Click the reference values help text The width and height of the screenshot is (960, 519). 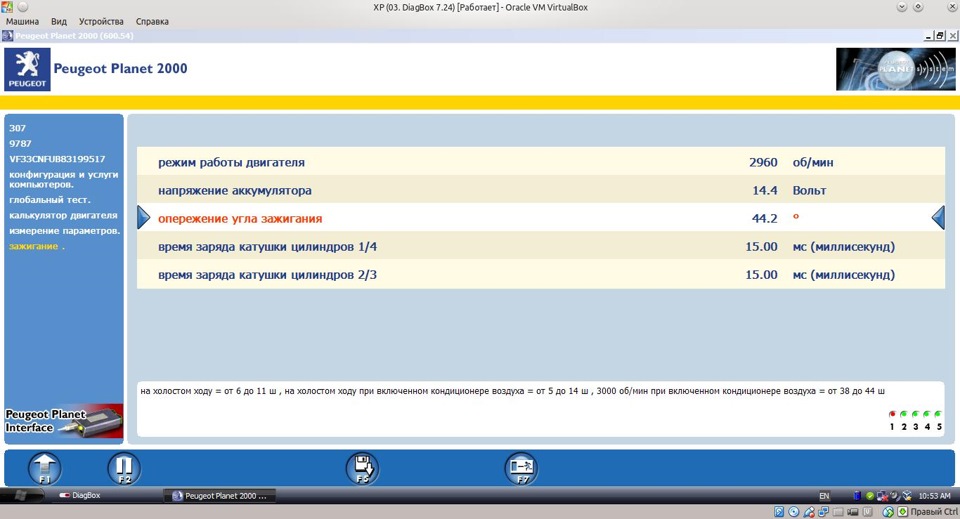click(x=512, y=390)
